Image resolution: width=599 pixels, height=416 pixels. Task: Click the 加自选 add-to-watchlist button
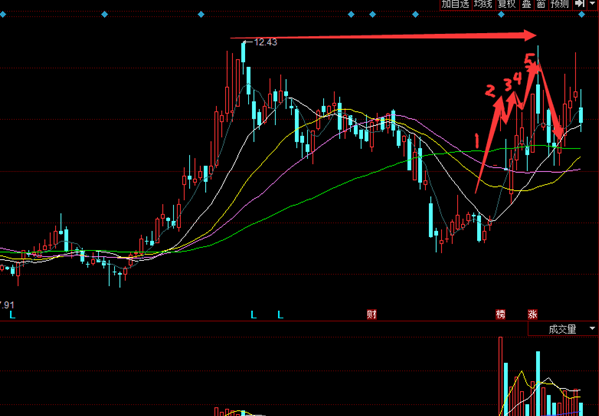455,4
